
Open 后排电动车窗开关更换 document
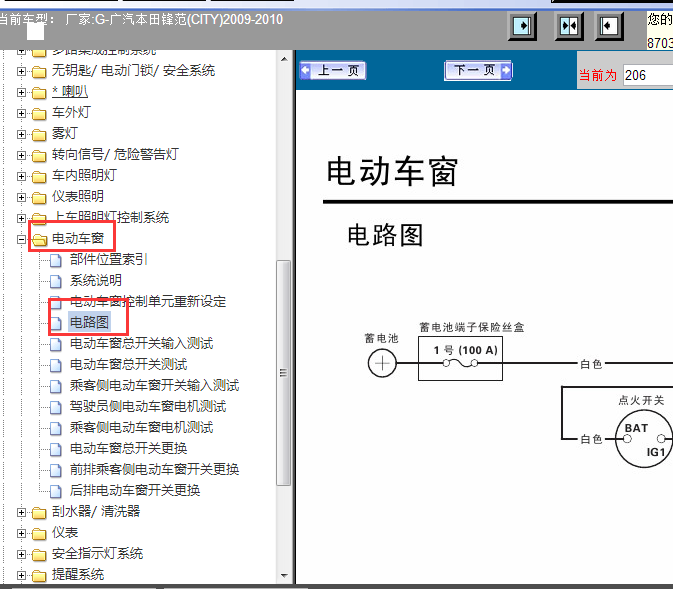[135, 491]
